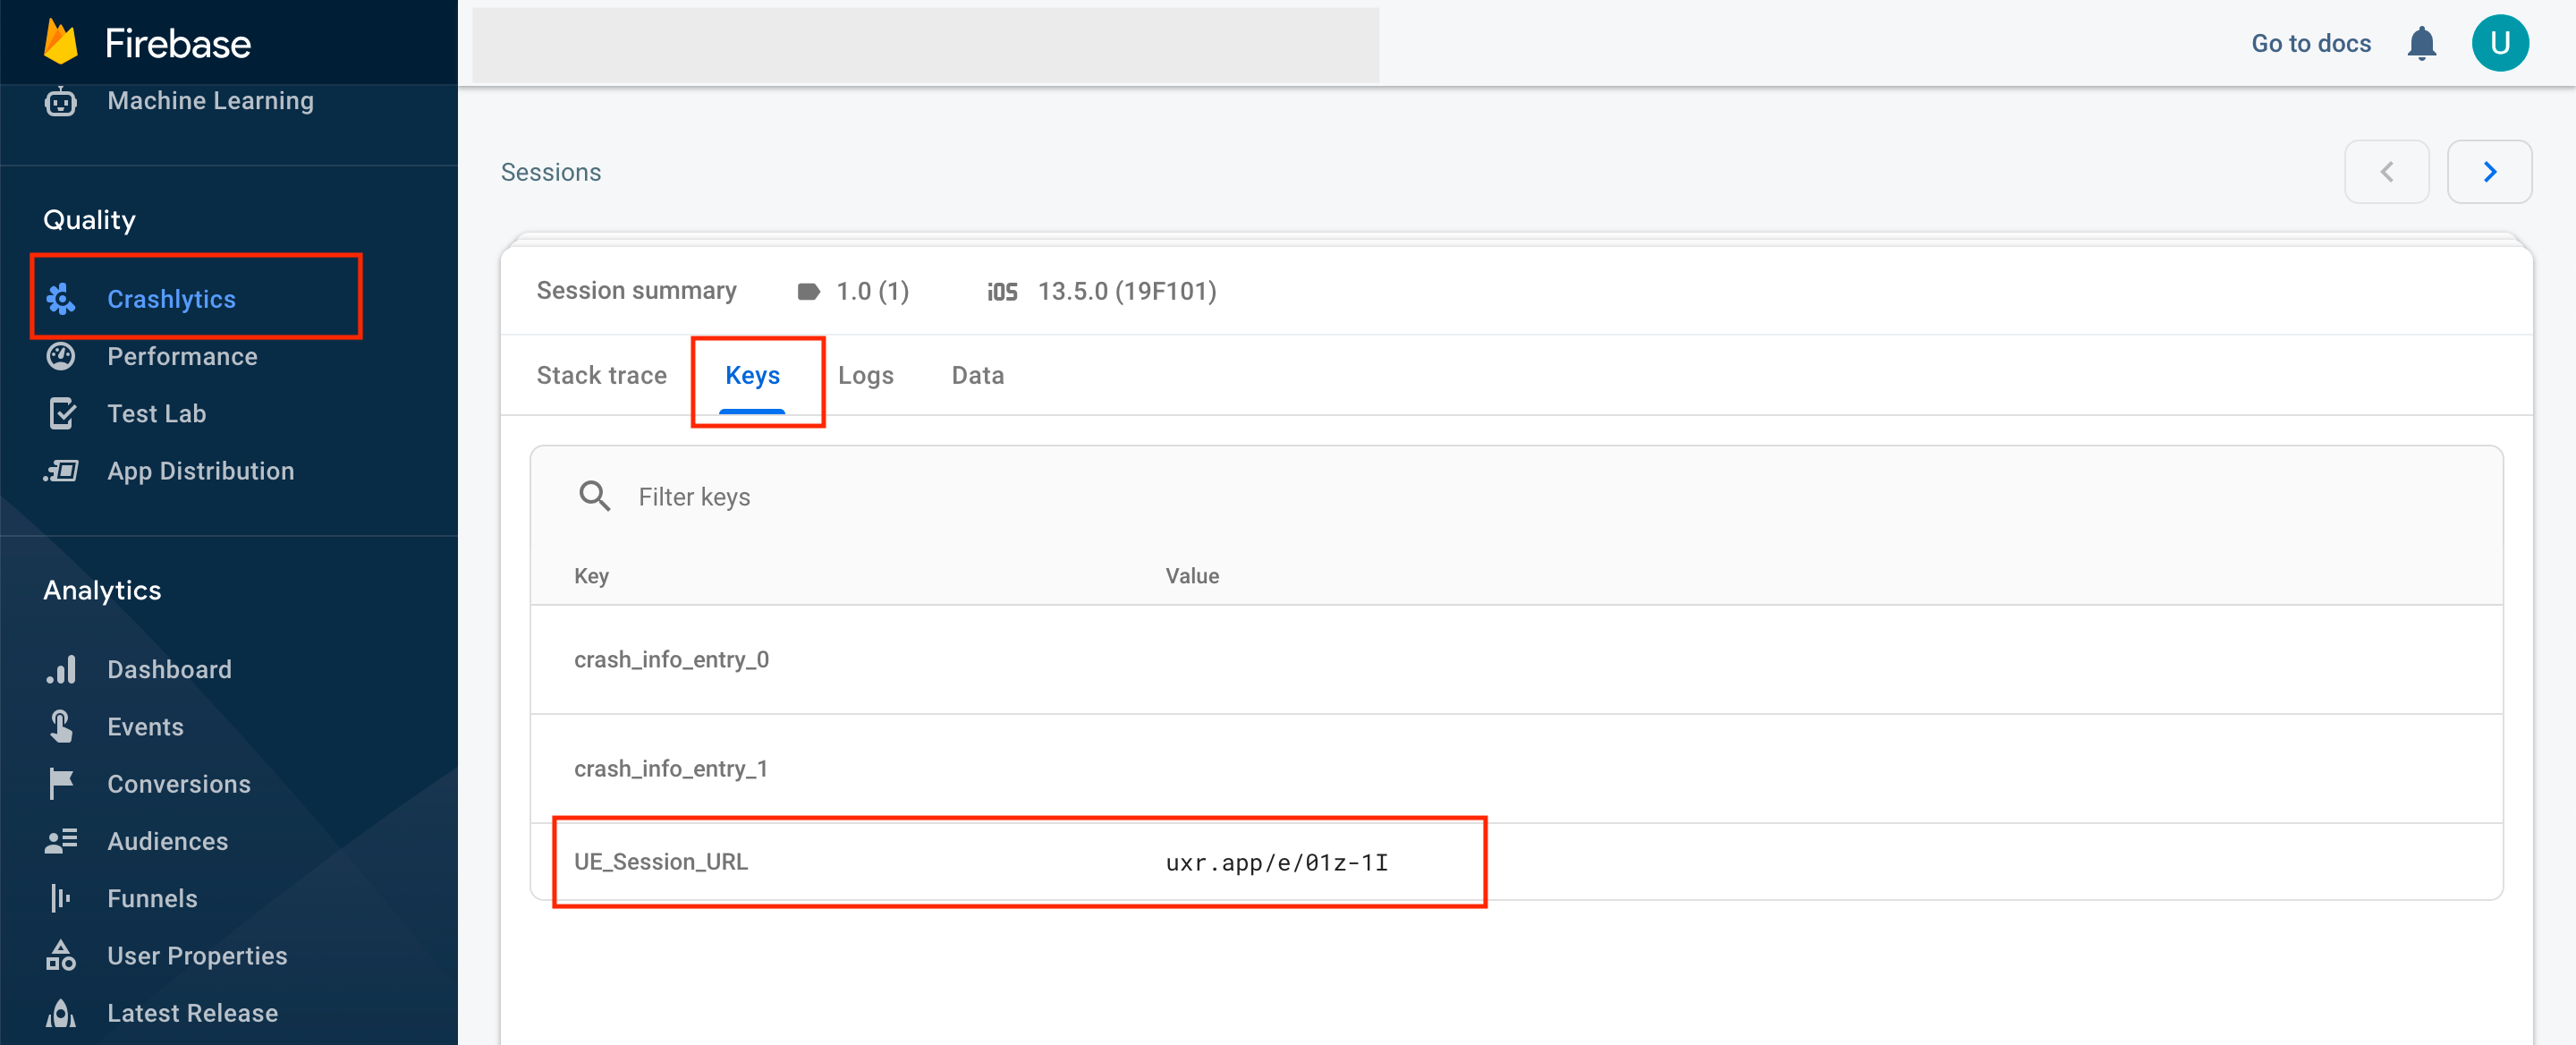Open Performance in sidebar
Image resolution: width=2576 pixels, height=1045 pixels.
[x=182, y=356]
